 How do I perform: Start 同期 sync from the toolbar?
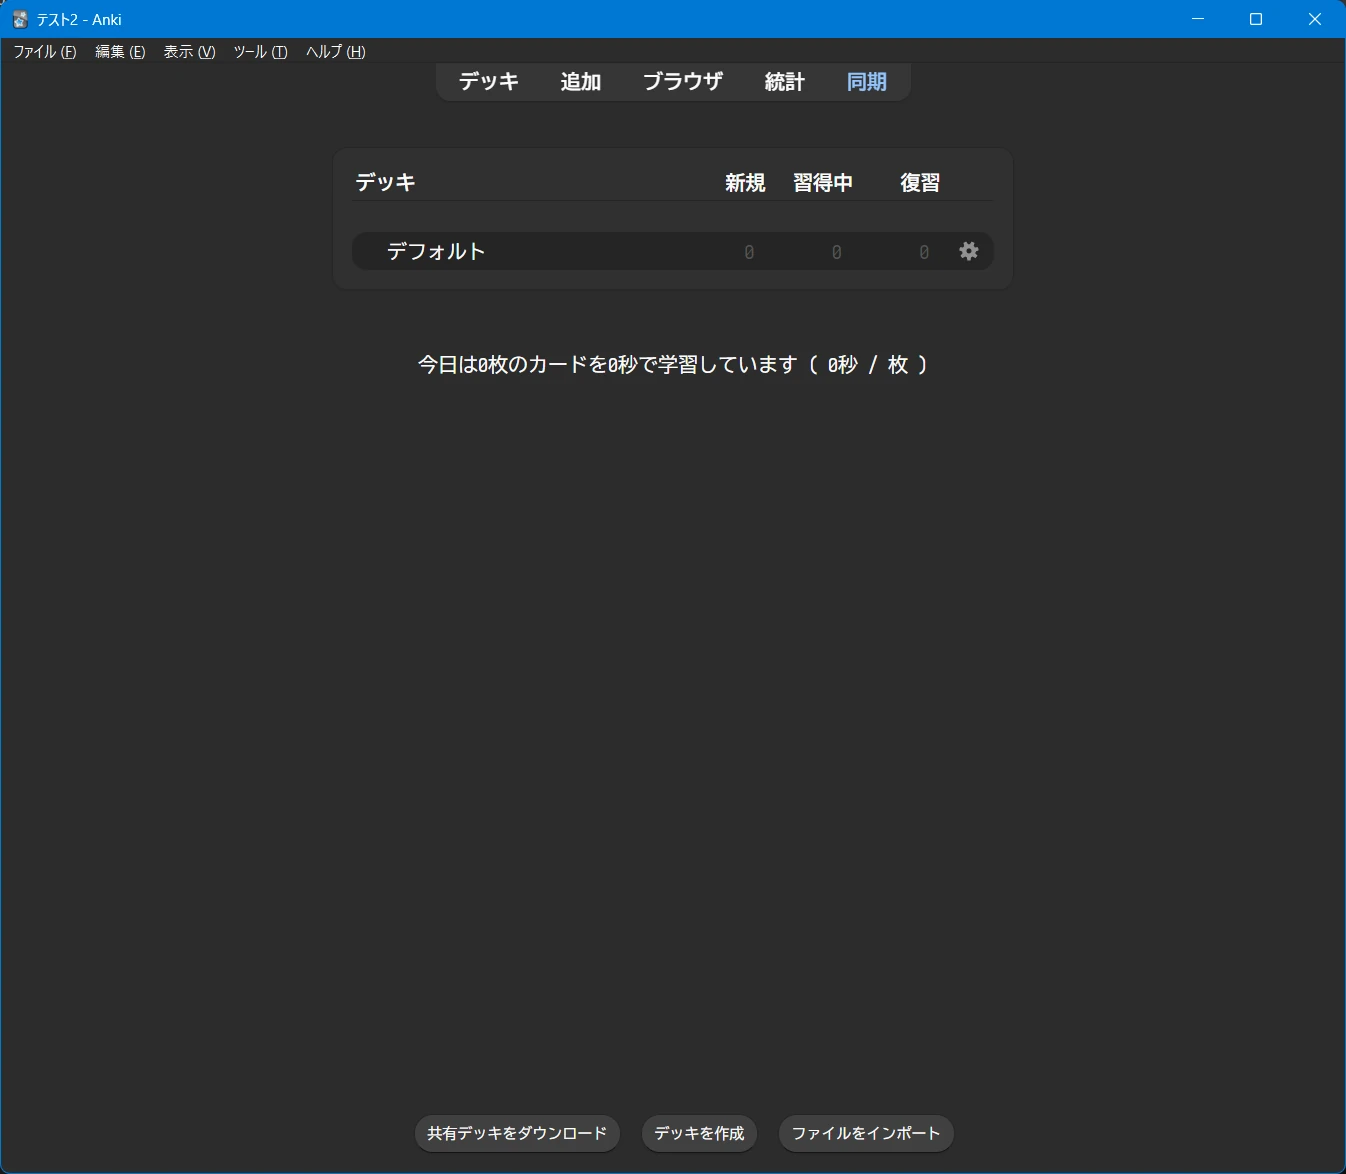(x=866, y=82)
